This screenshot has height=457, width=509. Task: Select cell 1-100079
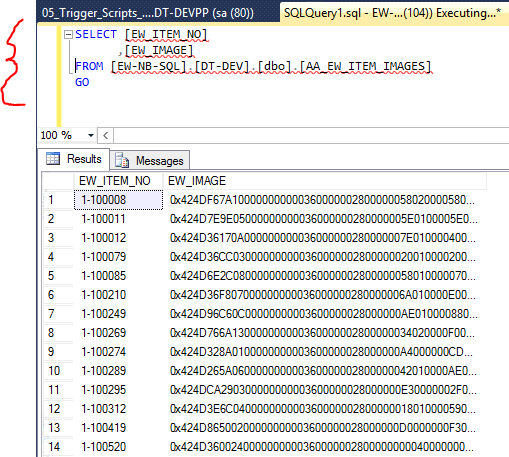(118, 257)
